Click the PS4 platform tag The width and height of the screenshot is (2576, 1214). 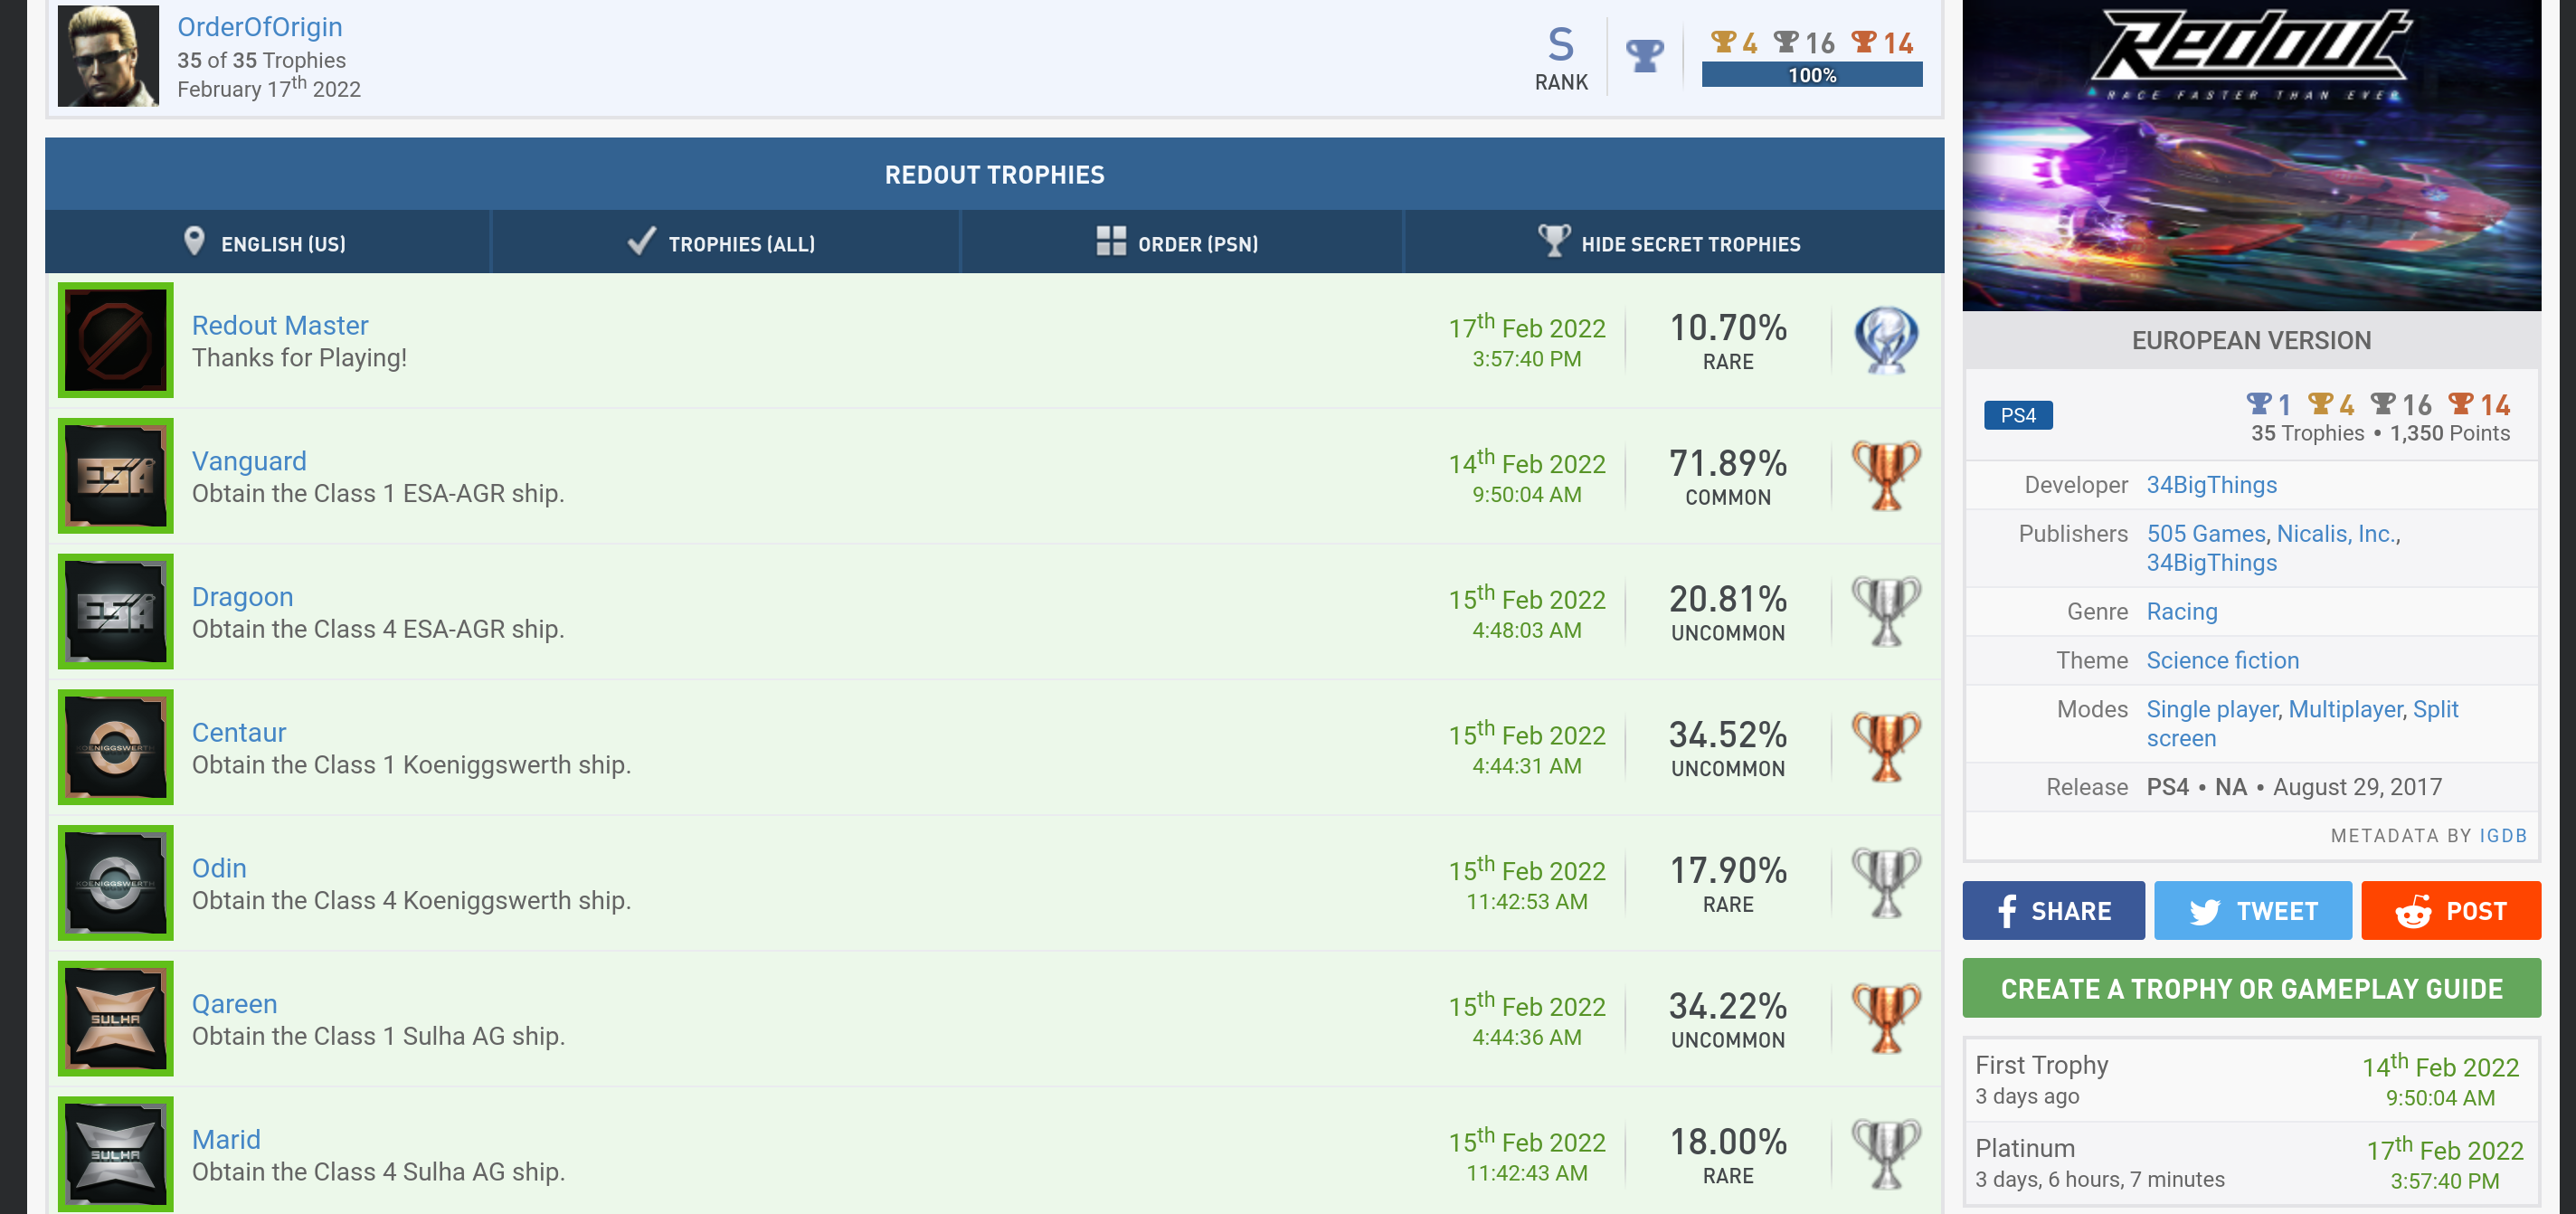click(2018, 415)
